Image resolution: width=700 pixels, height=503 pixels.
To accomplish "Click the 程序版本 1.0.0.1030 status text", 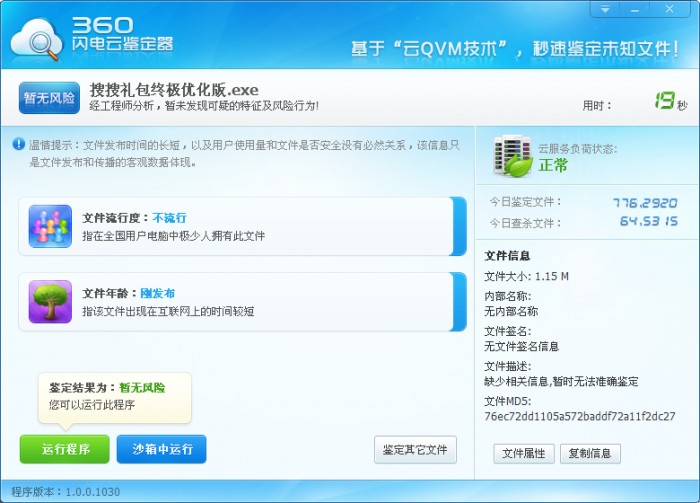I will [66, 492].
